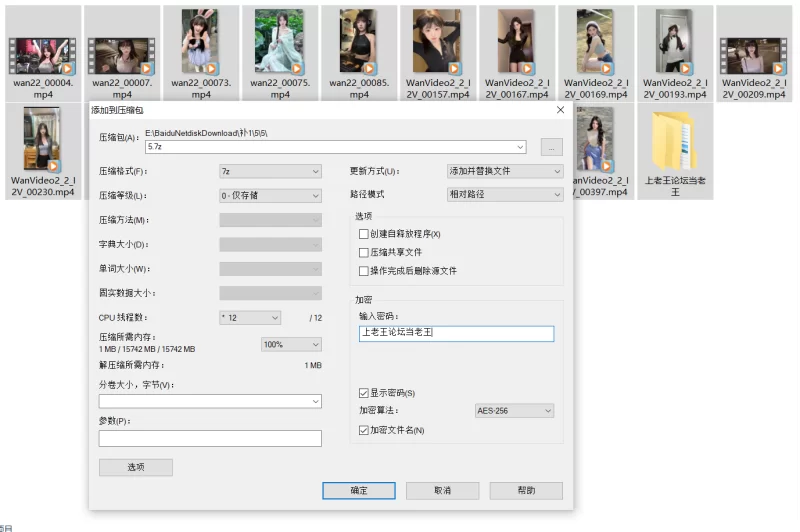The height and width of the screenshot is (532, 800).
Task: Open the 路径模式 相对路径 dropdown
Action: (x=505, y=194)
